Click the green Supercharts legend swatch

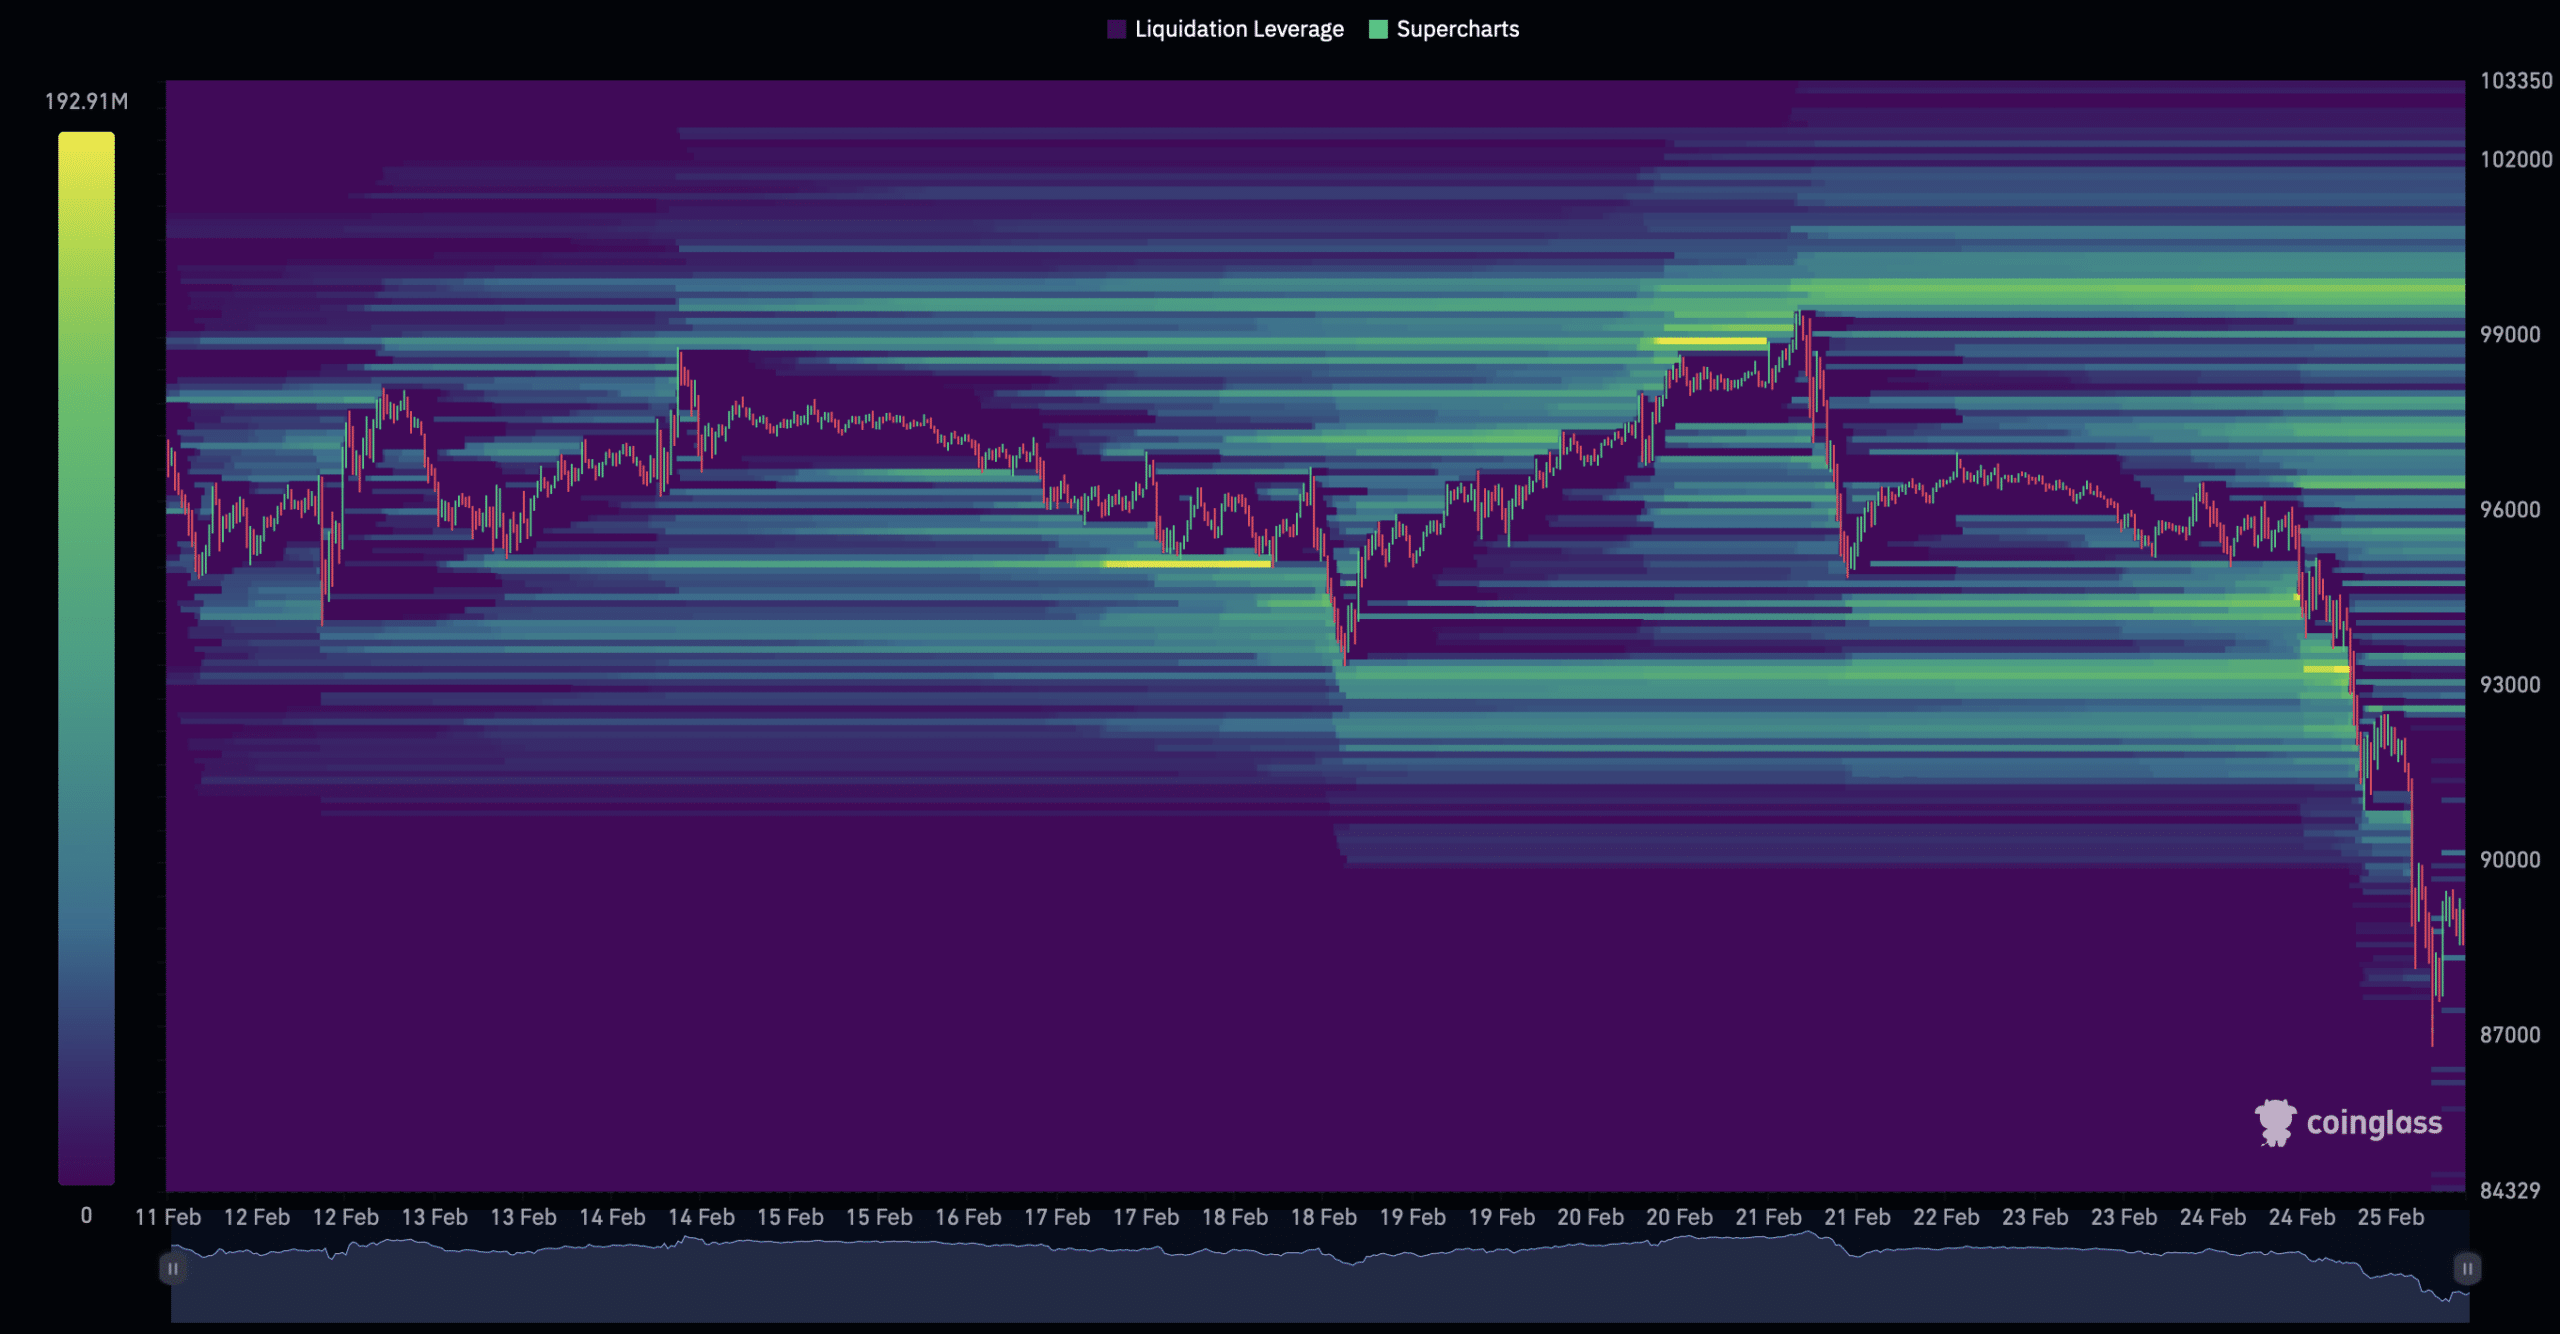point(1378,29)
